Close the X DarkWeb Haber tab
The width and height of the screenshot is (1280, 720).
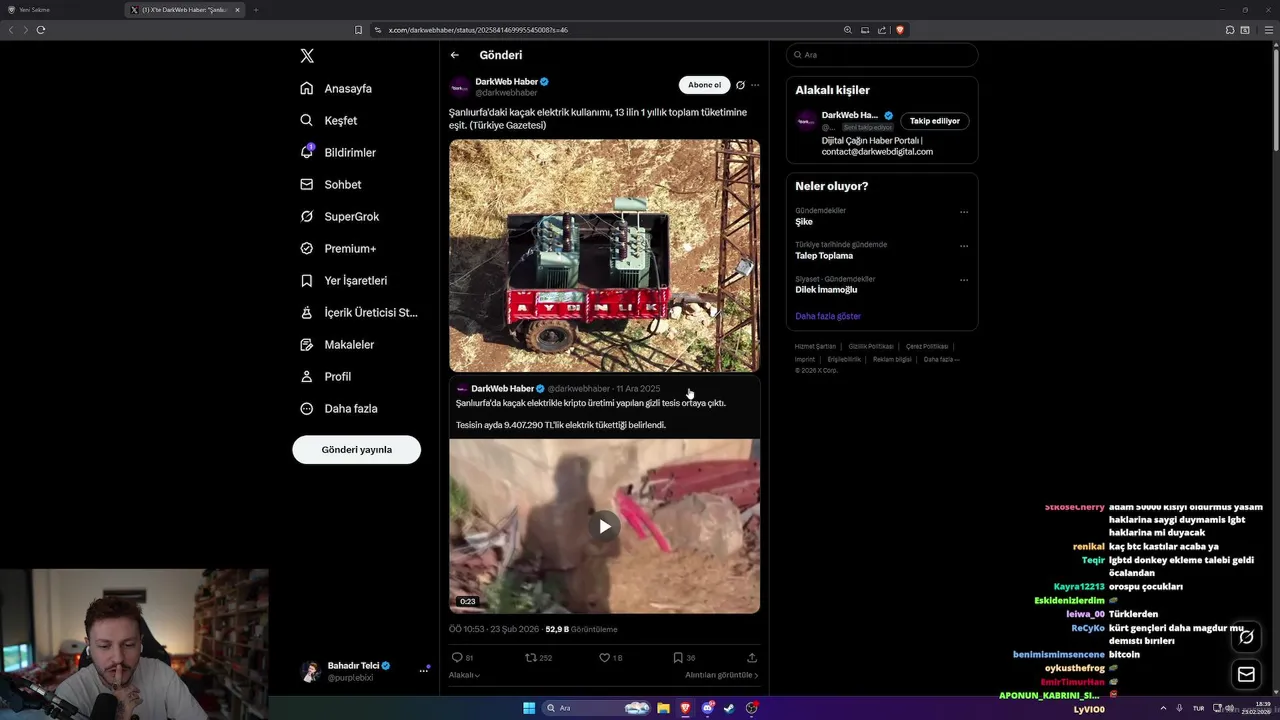tap(237, 10)
